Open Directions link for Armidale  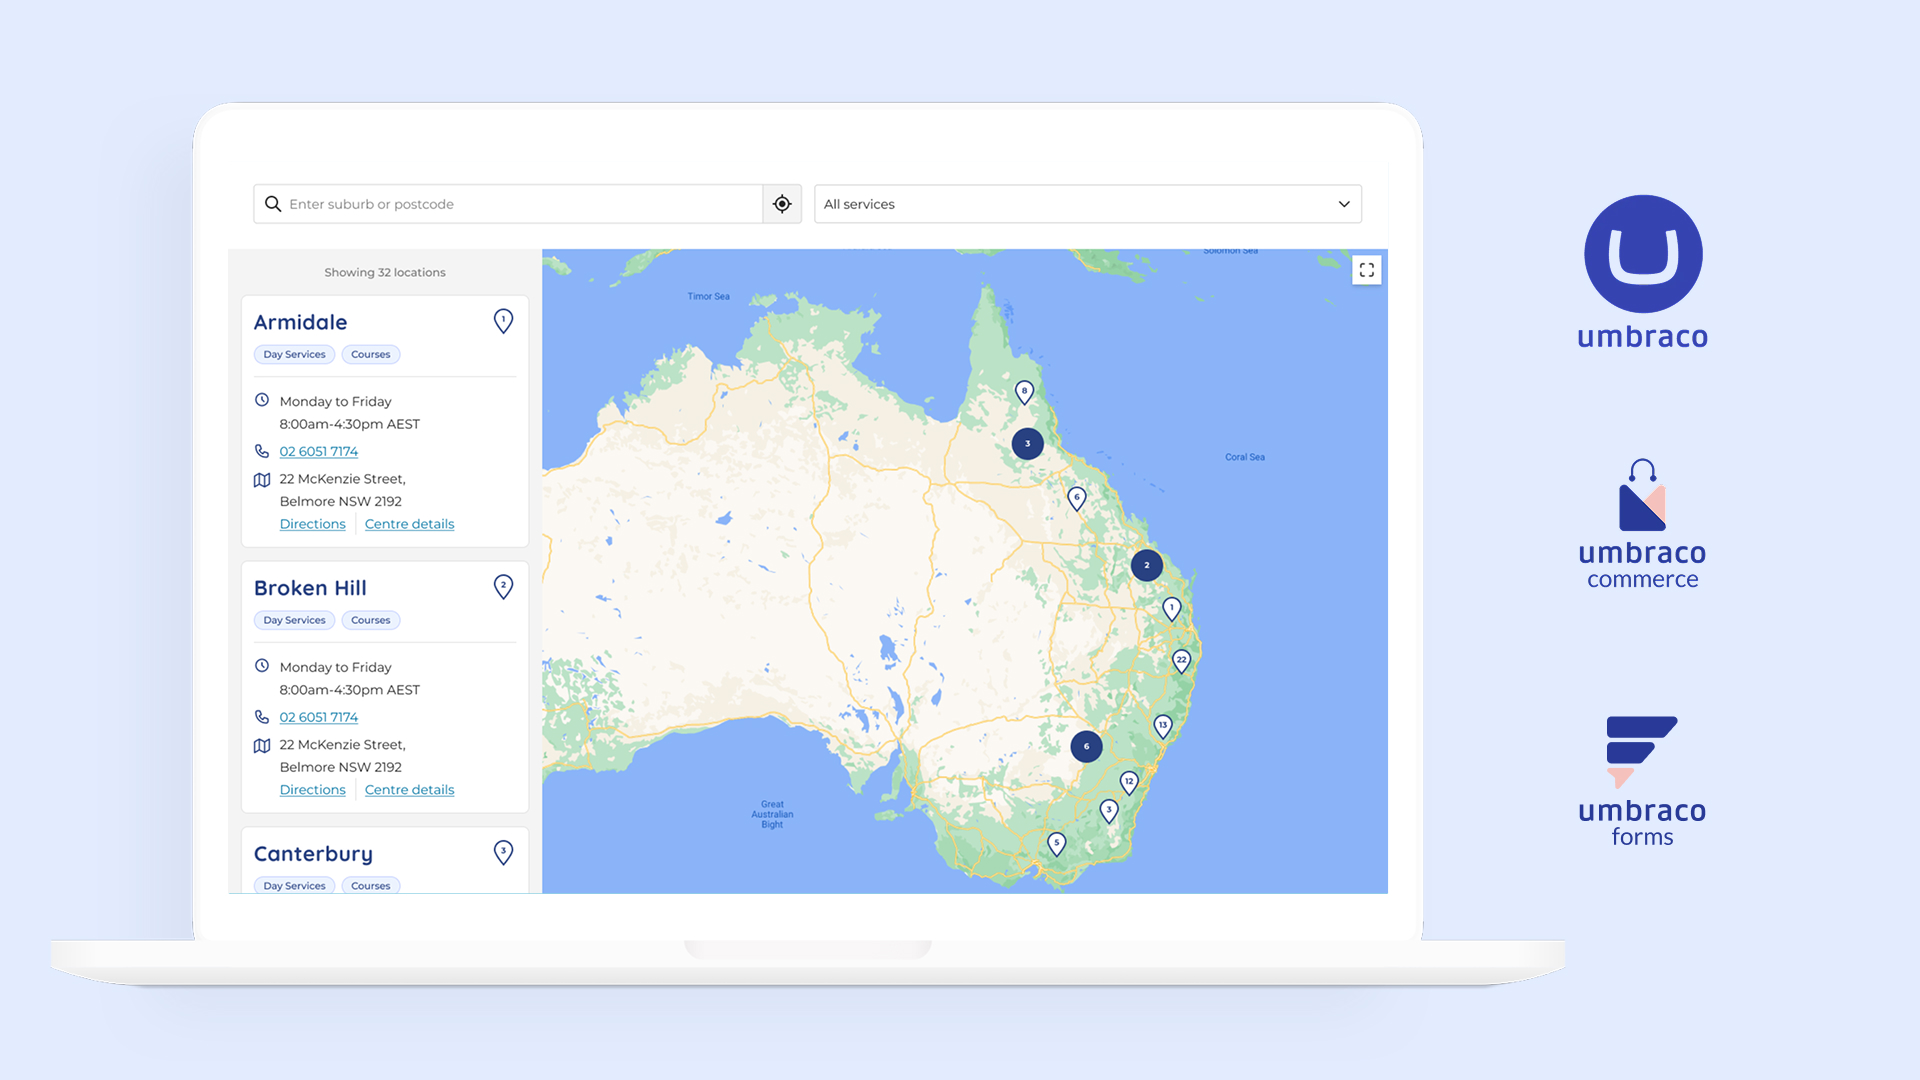[x=312, y=524]
